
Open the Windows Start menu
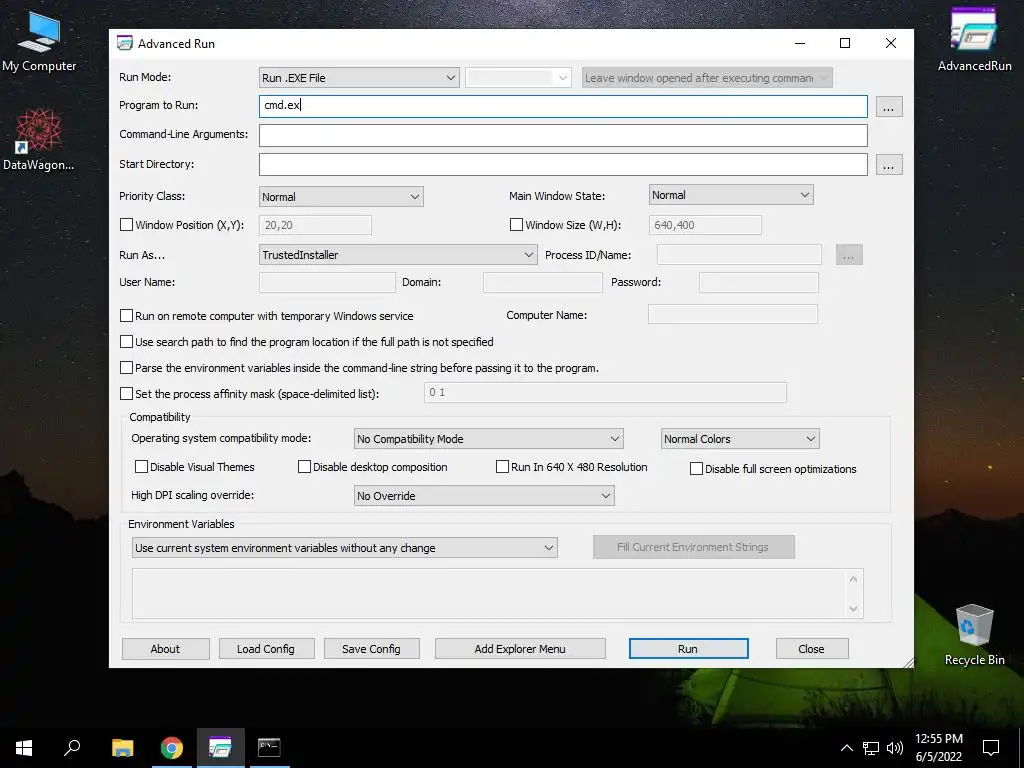coord(24,748)
